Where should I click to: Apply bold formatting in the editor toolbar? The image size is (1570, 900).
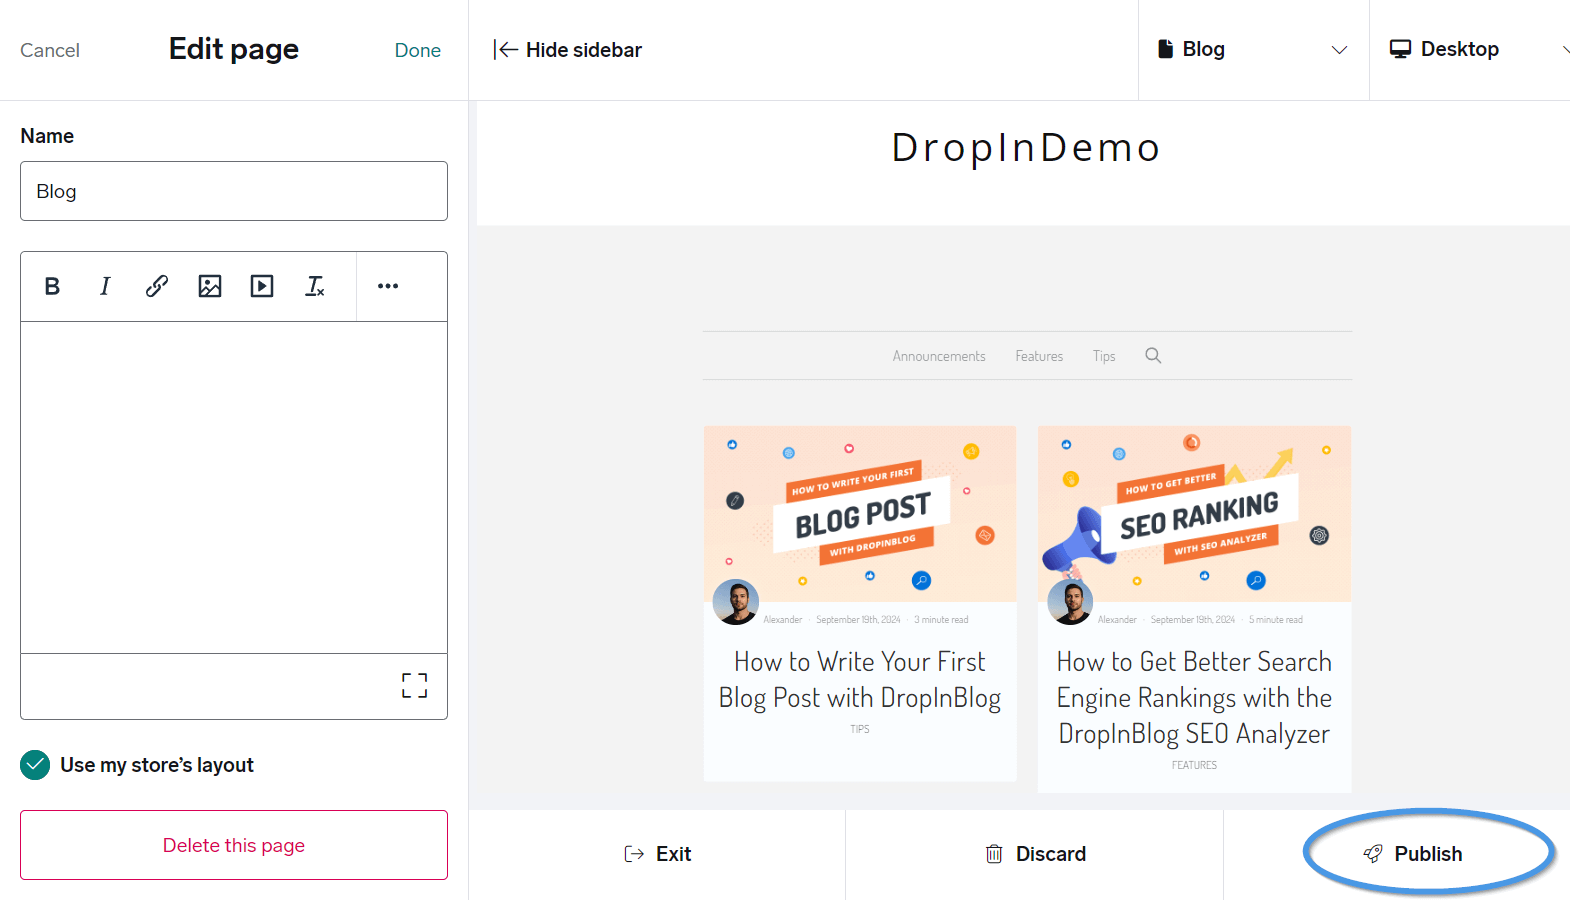point(53,286)
